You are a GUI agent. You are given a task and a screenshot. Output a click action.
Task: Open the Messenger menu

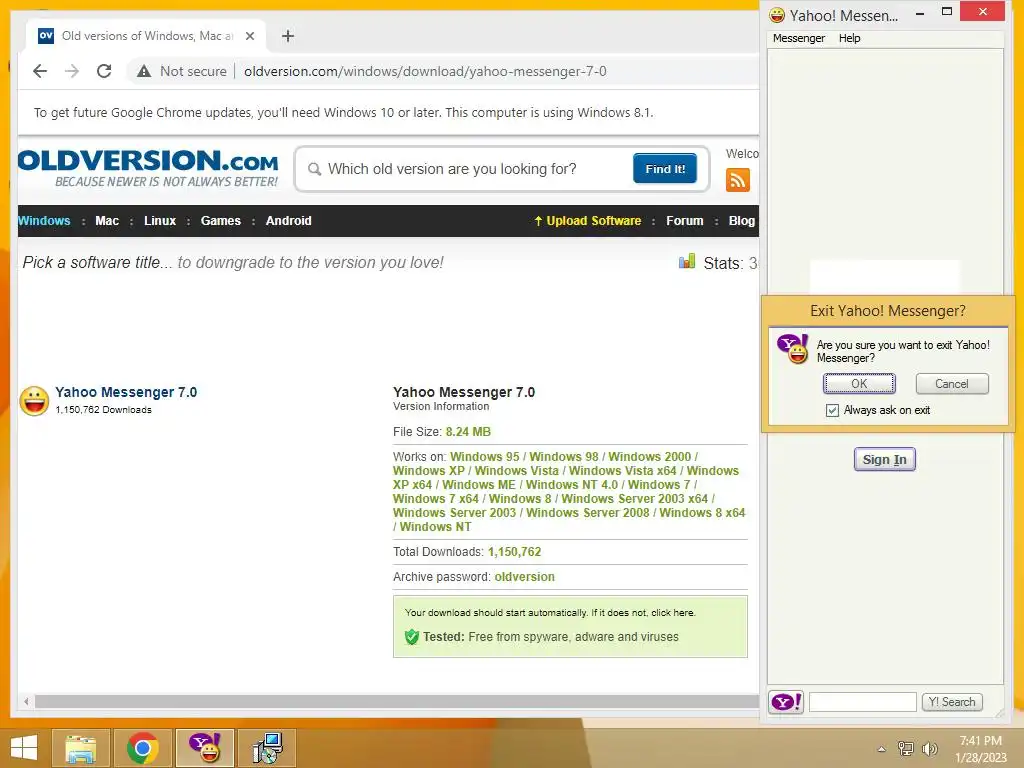coord(799,38)
